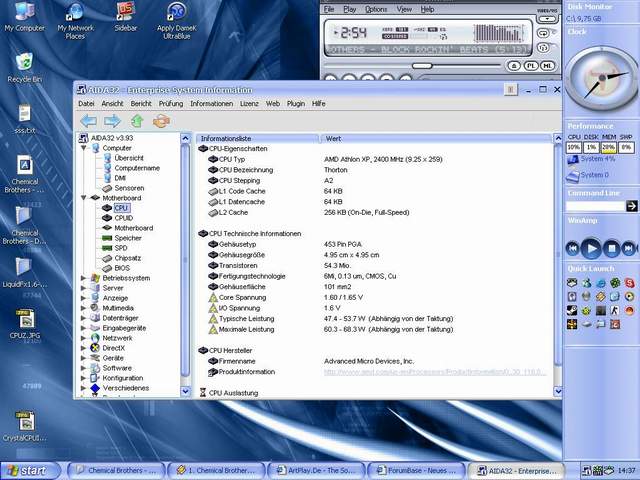The image size is (640, 480).
Task: Open the Bericht menu
Action: (141, 104)
